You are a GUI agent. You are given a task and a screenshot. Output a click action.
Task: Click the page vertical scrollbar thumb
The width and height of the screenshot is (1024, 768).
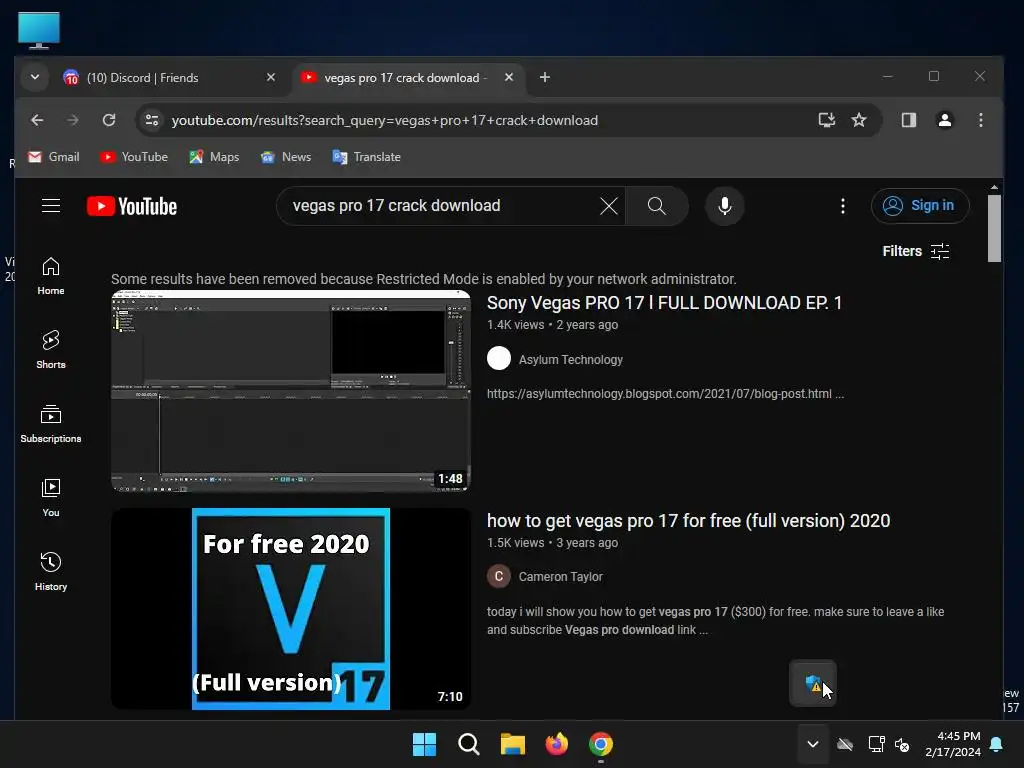[994, 229]
